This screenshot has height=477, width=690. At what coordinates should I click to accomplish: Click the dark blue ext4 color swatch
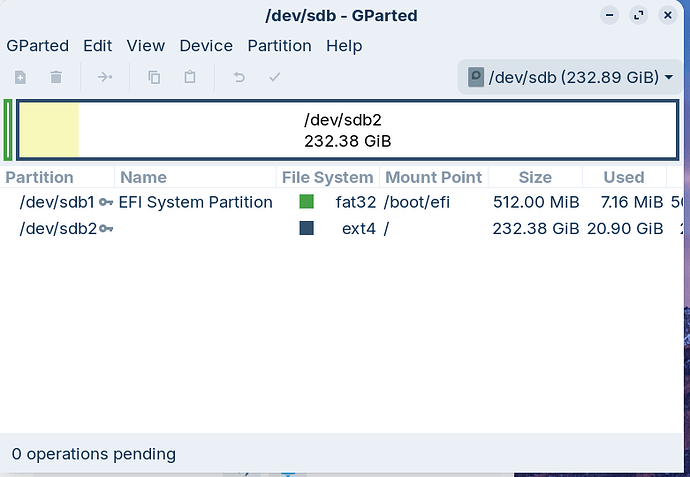tap(307, 228)
